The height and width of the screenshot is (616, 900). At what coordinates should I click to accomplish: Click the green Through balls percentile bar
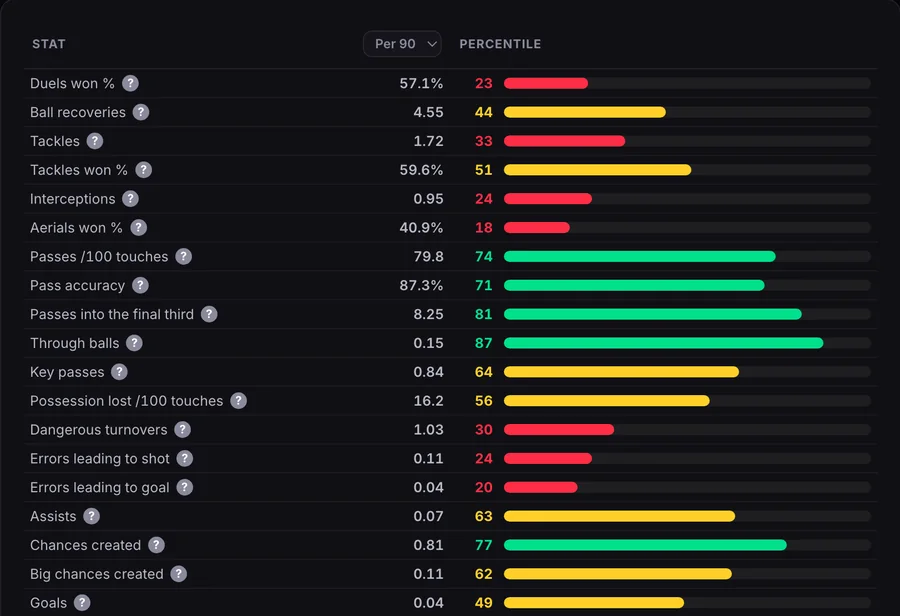click(x=664, y=343)
